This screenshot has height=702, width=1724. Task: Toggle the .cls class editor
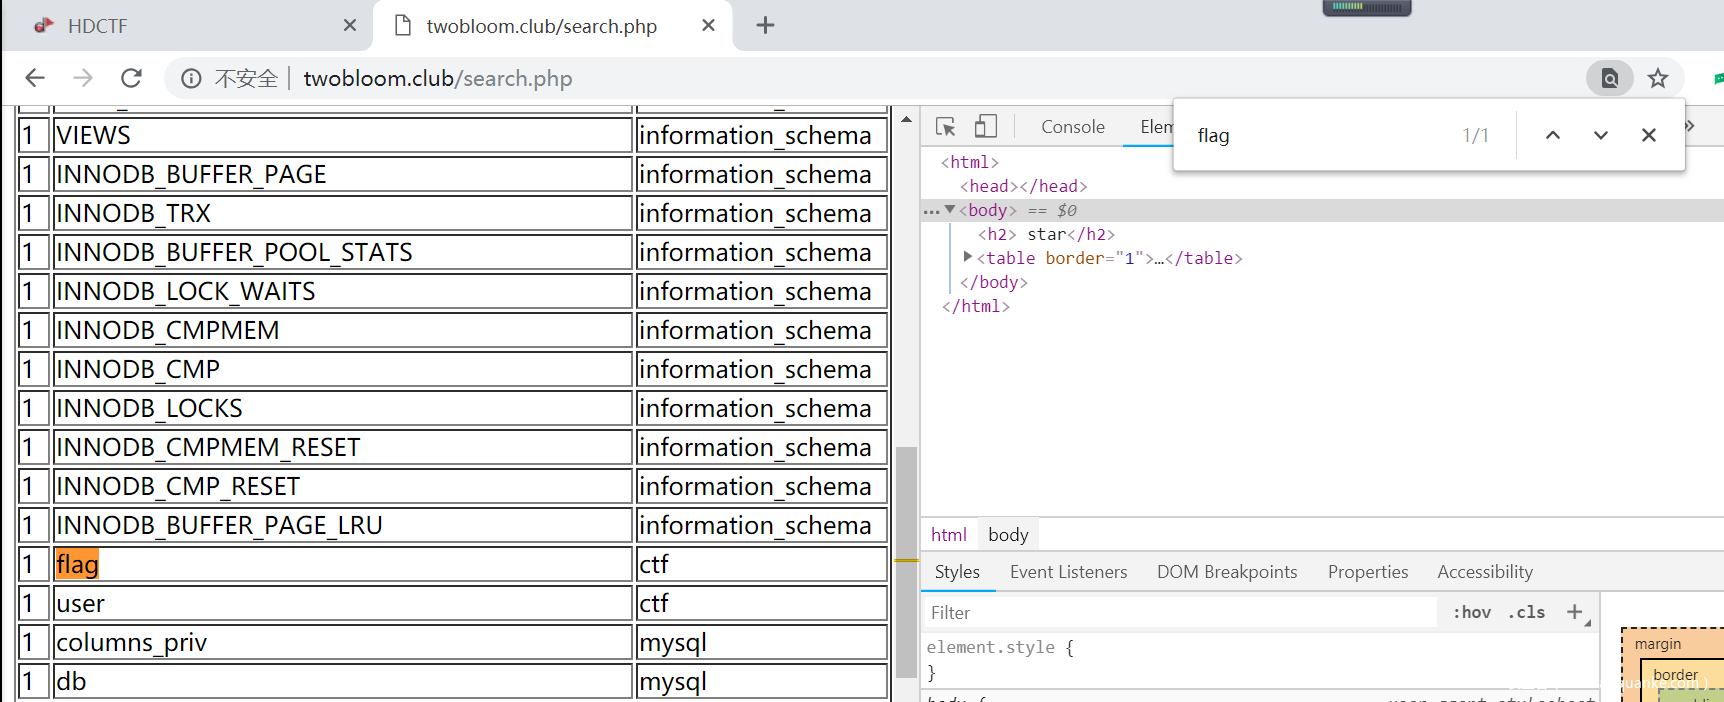click(x=1526, y=613)
